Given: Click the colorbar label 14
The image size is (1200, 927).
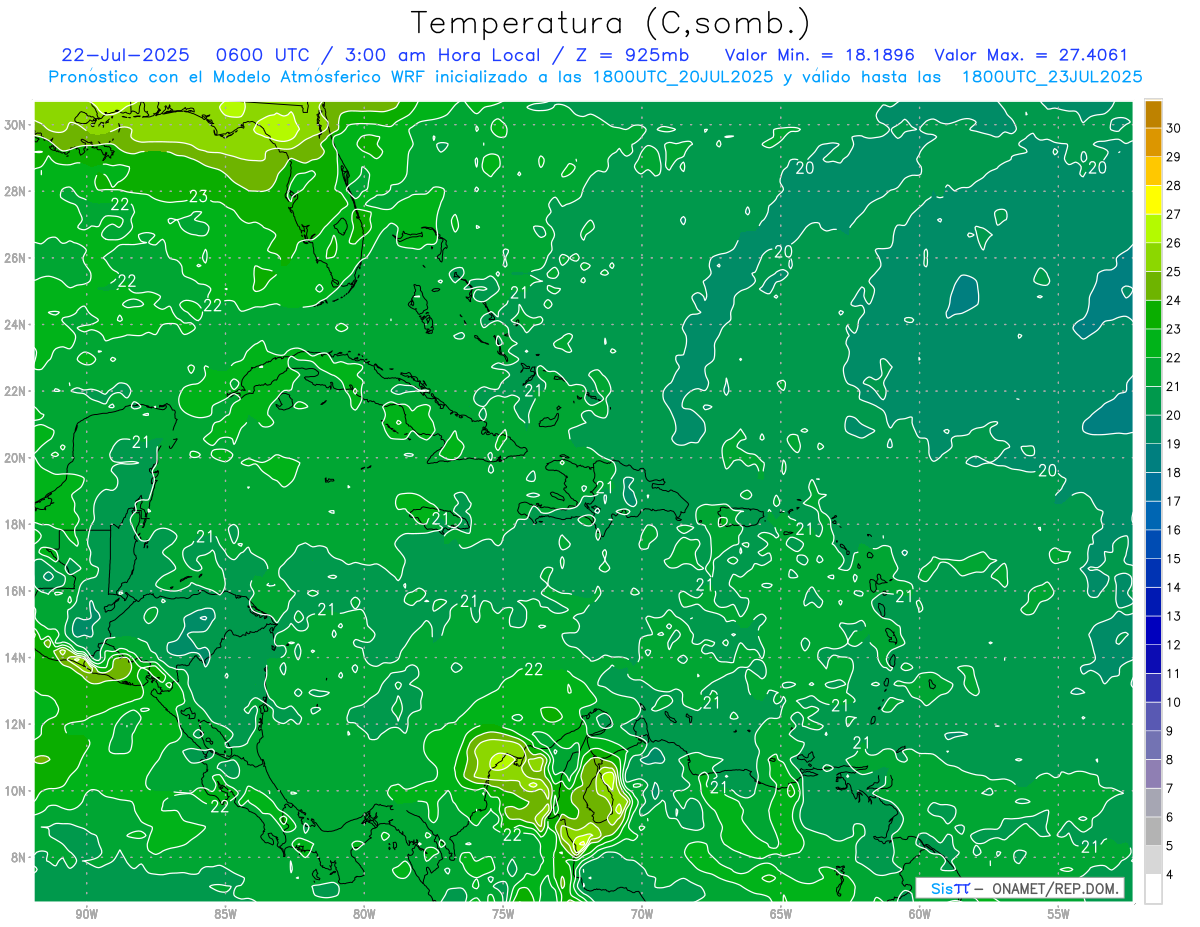Looking at the screenshot, I should [1173, 587].
